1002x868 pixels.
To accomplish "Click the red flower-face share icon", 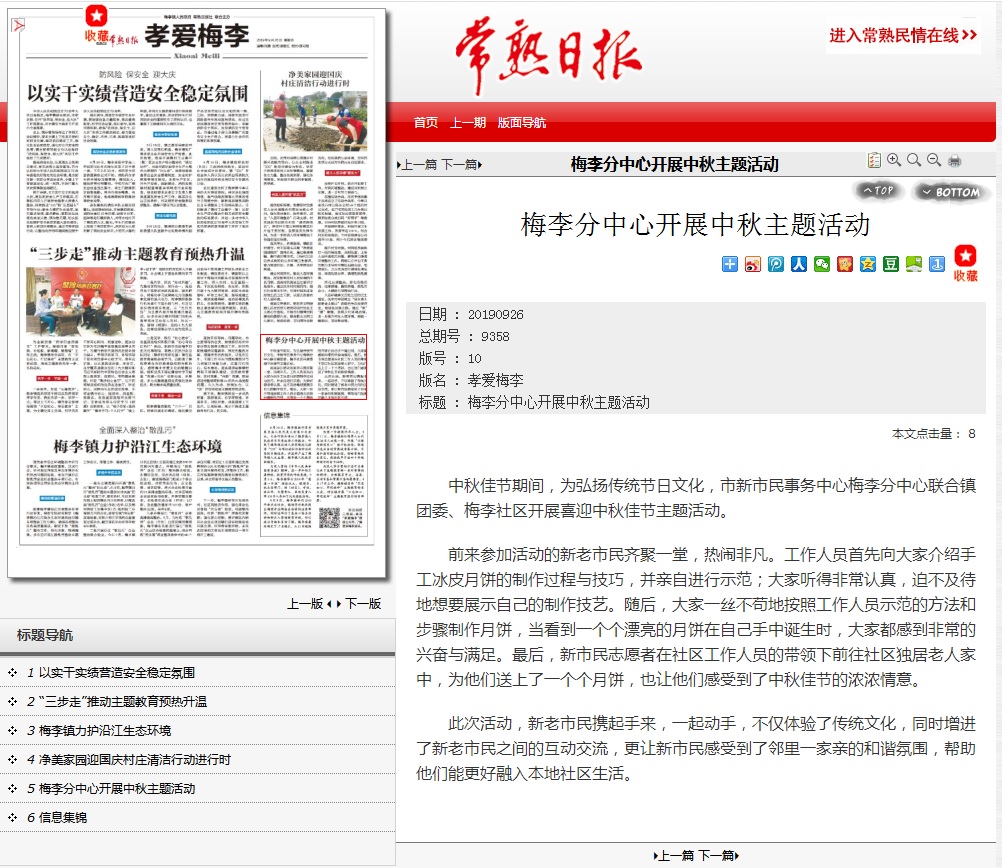I will pos(845,264).
